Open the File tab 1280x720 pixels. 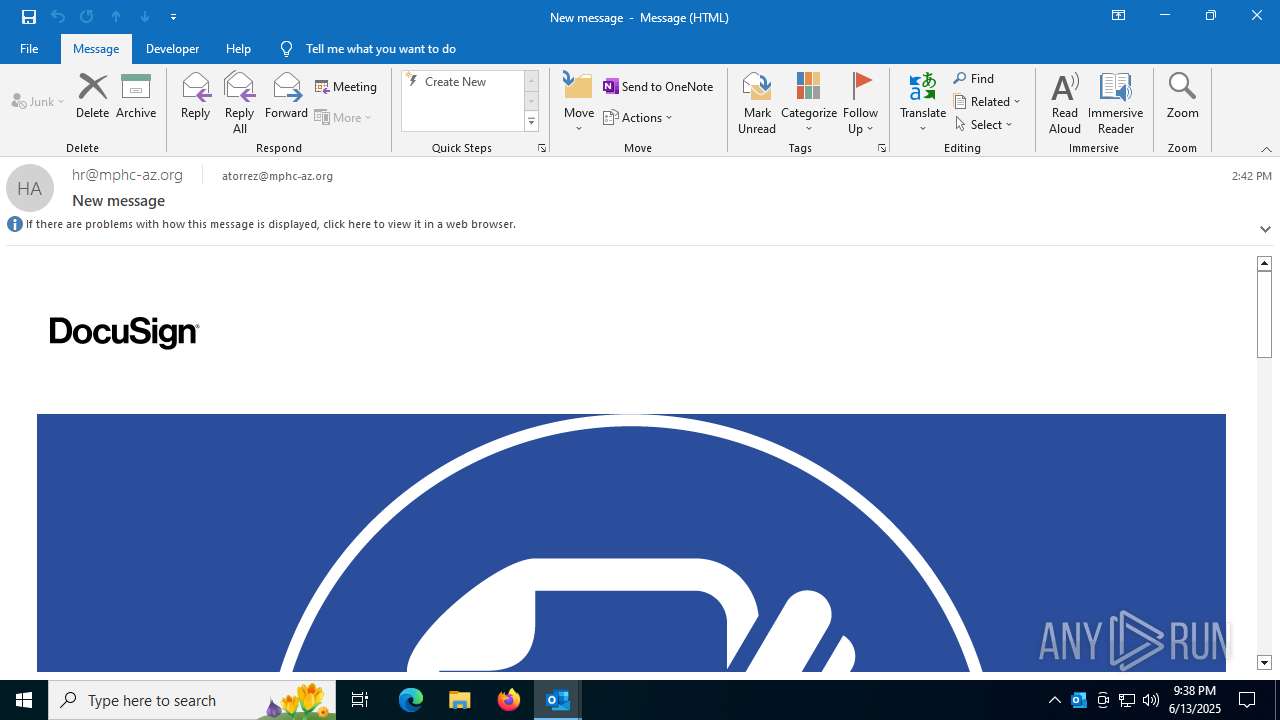[29, 48]
